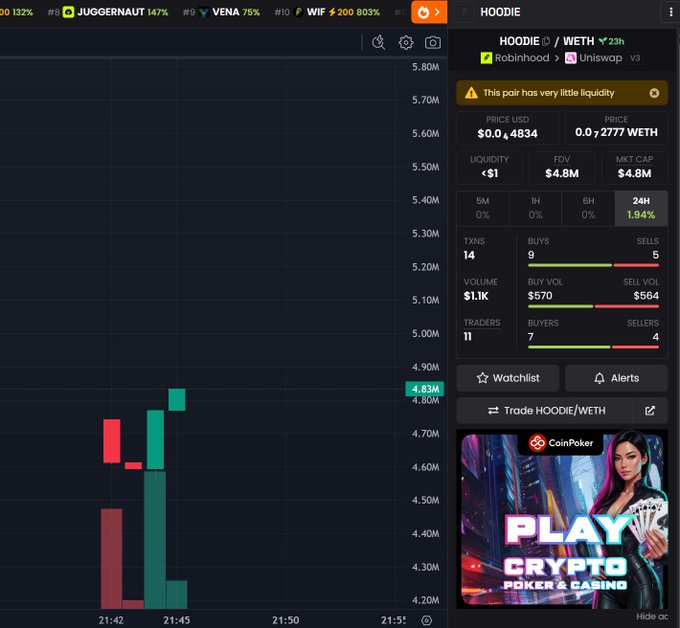
Task: Select the 1H timeframe tab
Action: [x=536, y=208]
